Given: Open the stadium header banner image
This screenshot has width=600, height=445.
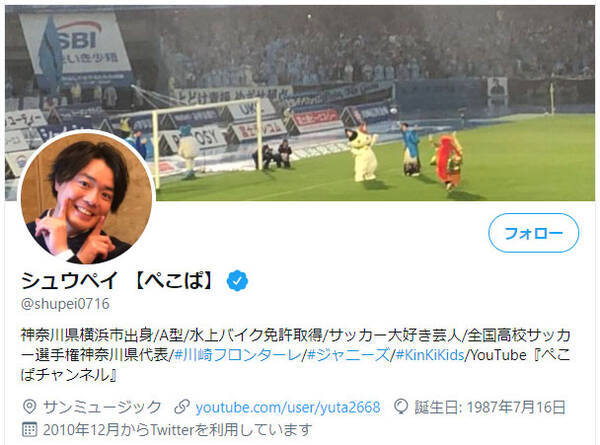Looking at the screenshot, I should click(x=300, y=103).
